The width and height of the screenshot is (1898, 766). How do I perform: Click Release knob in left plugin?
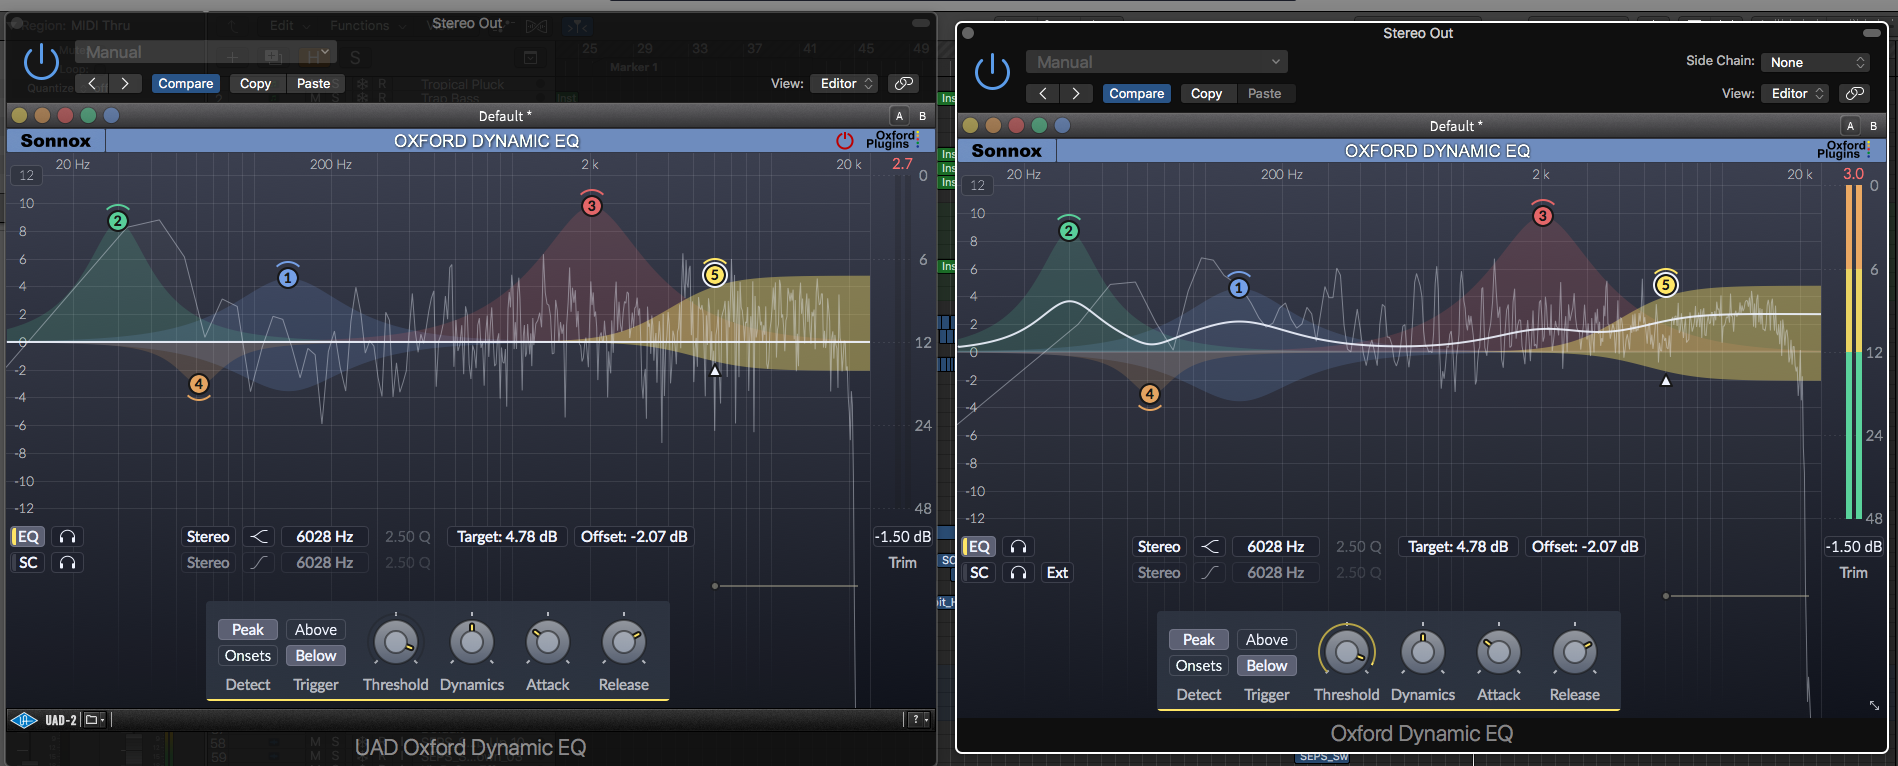[624, 642]
